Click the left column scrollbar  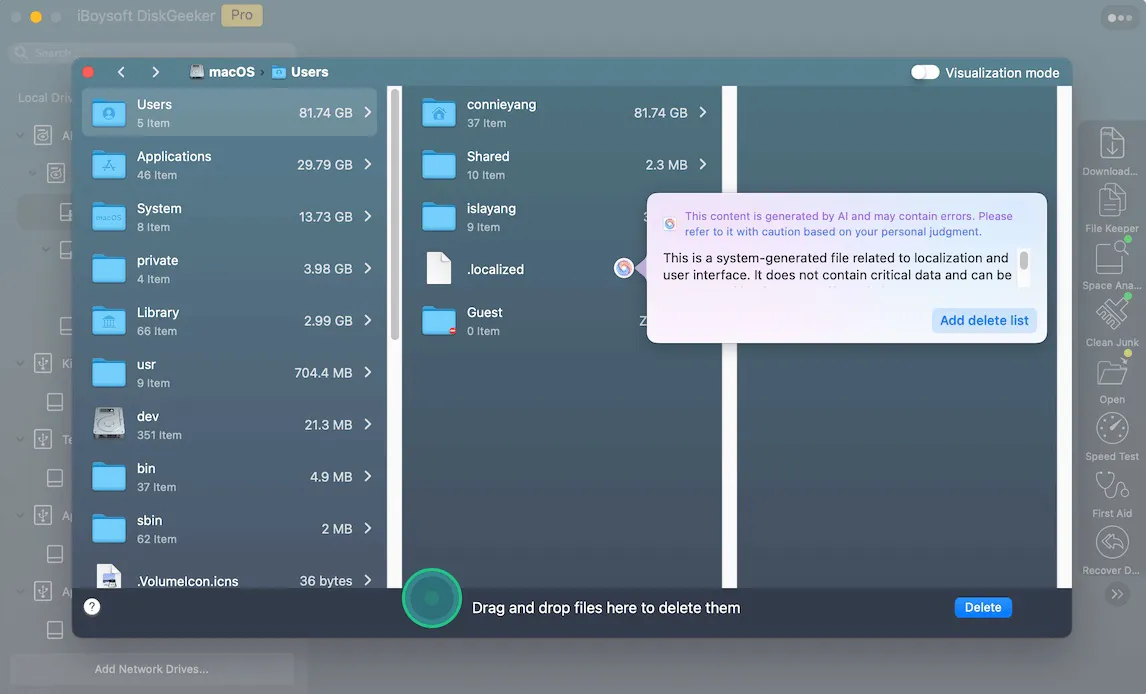pyautogui.click(x=395, y=214)
